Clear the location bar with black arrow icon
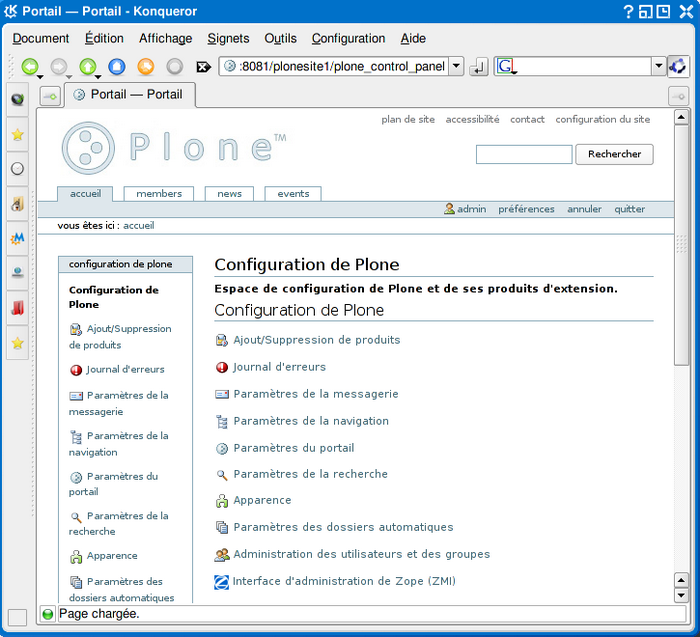 (x=203, y=67)
